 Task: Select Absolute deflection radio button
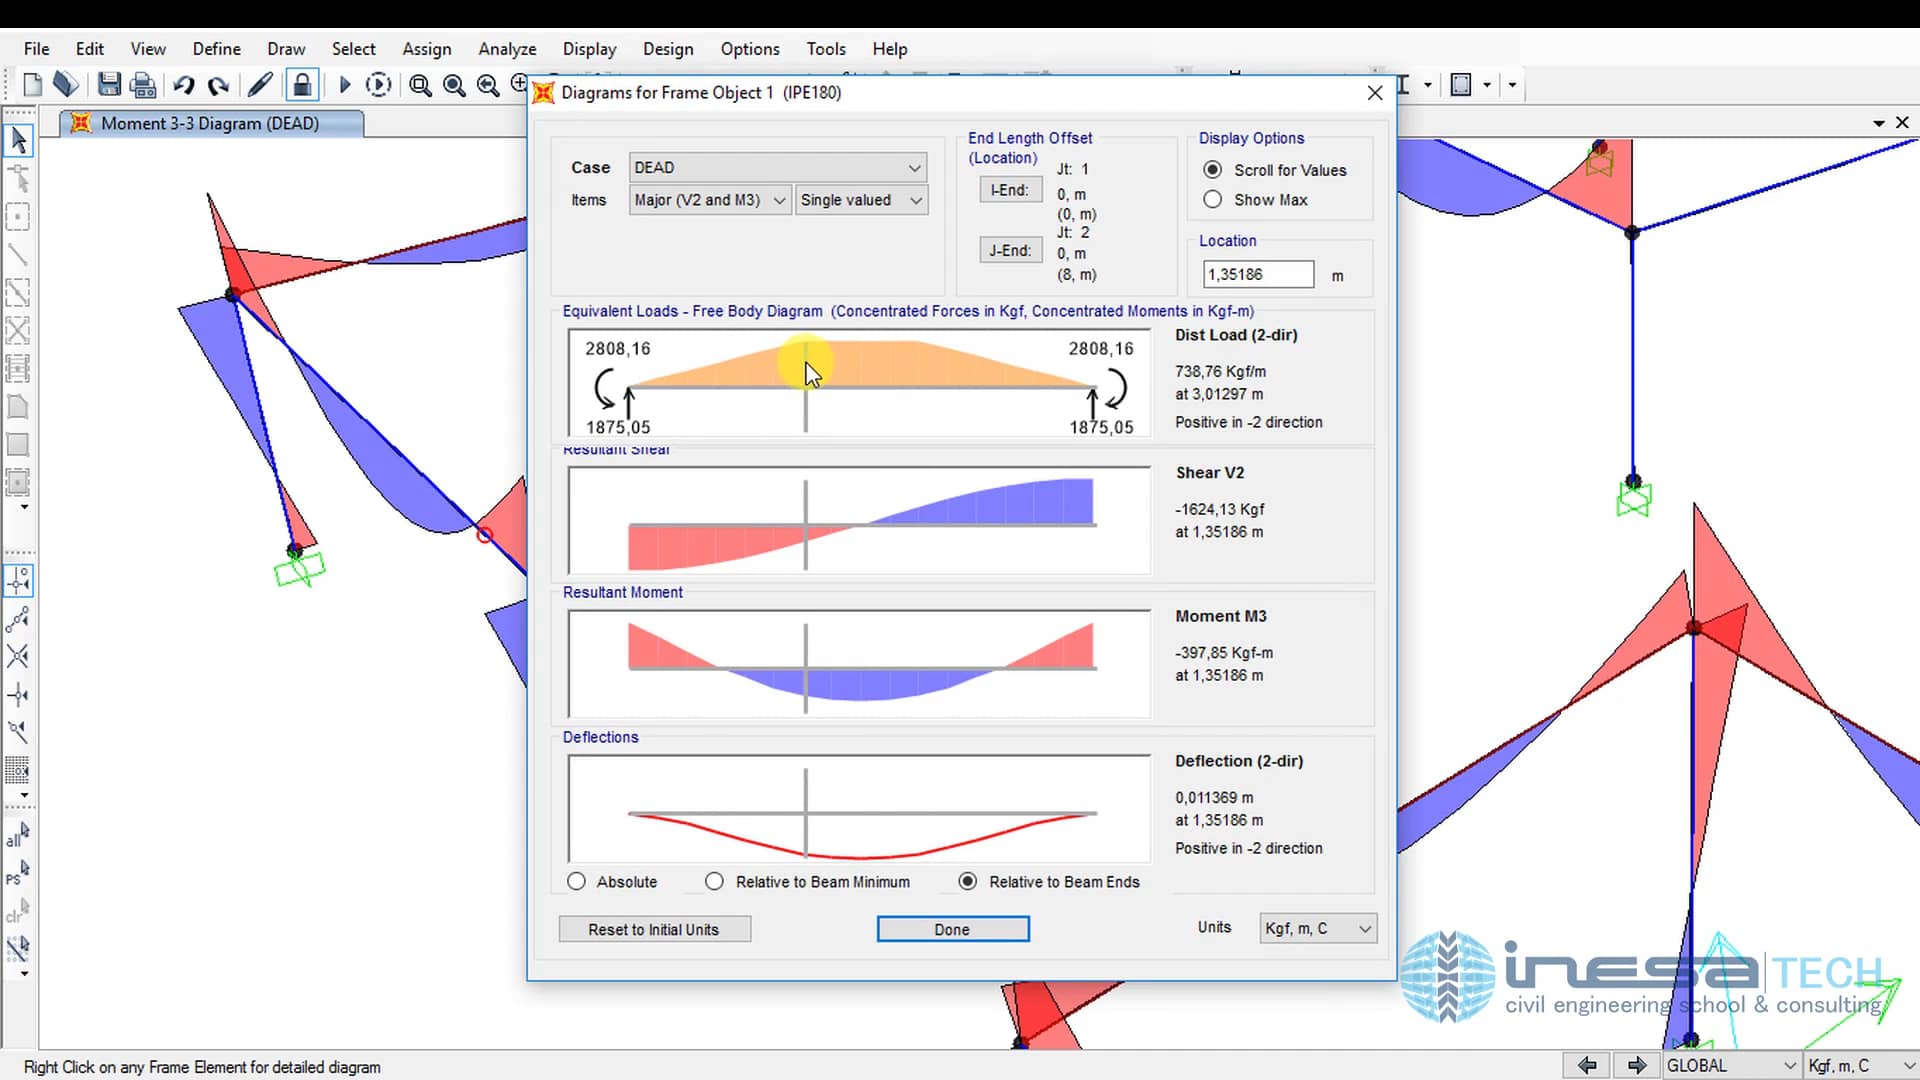[x=576, y=882]
